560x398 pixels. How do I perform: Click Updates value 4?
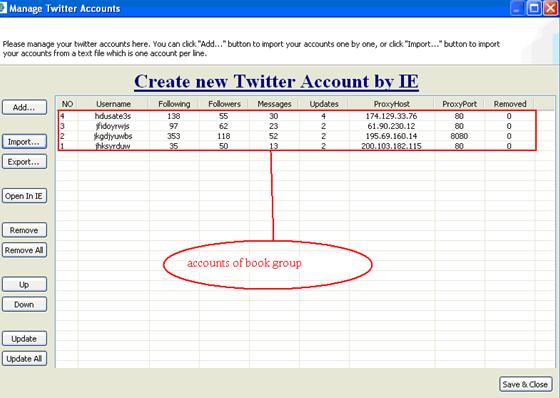coord(324,116)
